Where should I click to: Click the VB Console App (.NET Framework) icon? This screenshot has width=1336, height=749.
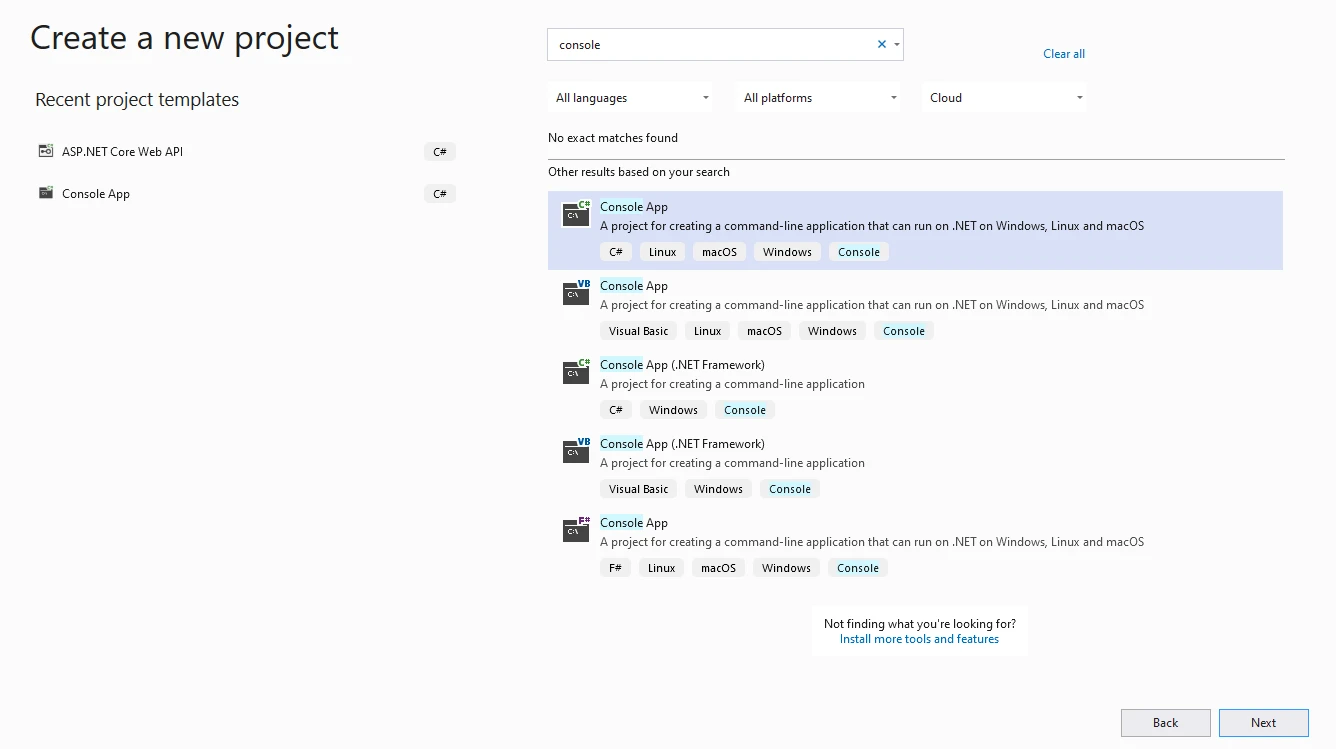576,450
